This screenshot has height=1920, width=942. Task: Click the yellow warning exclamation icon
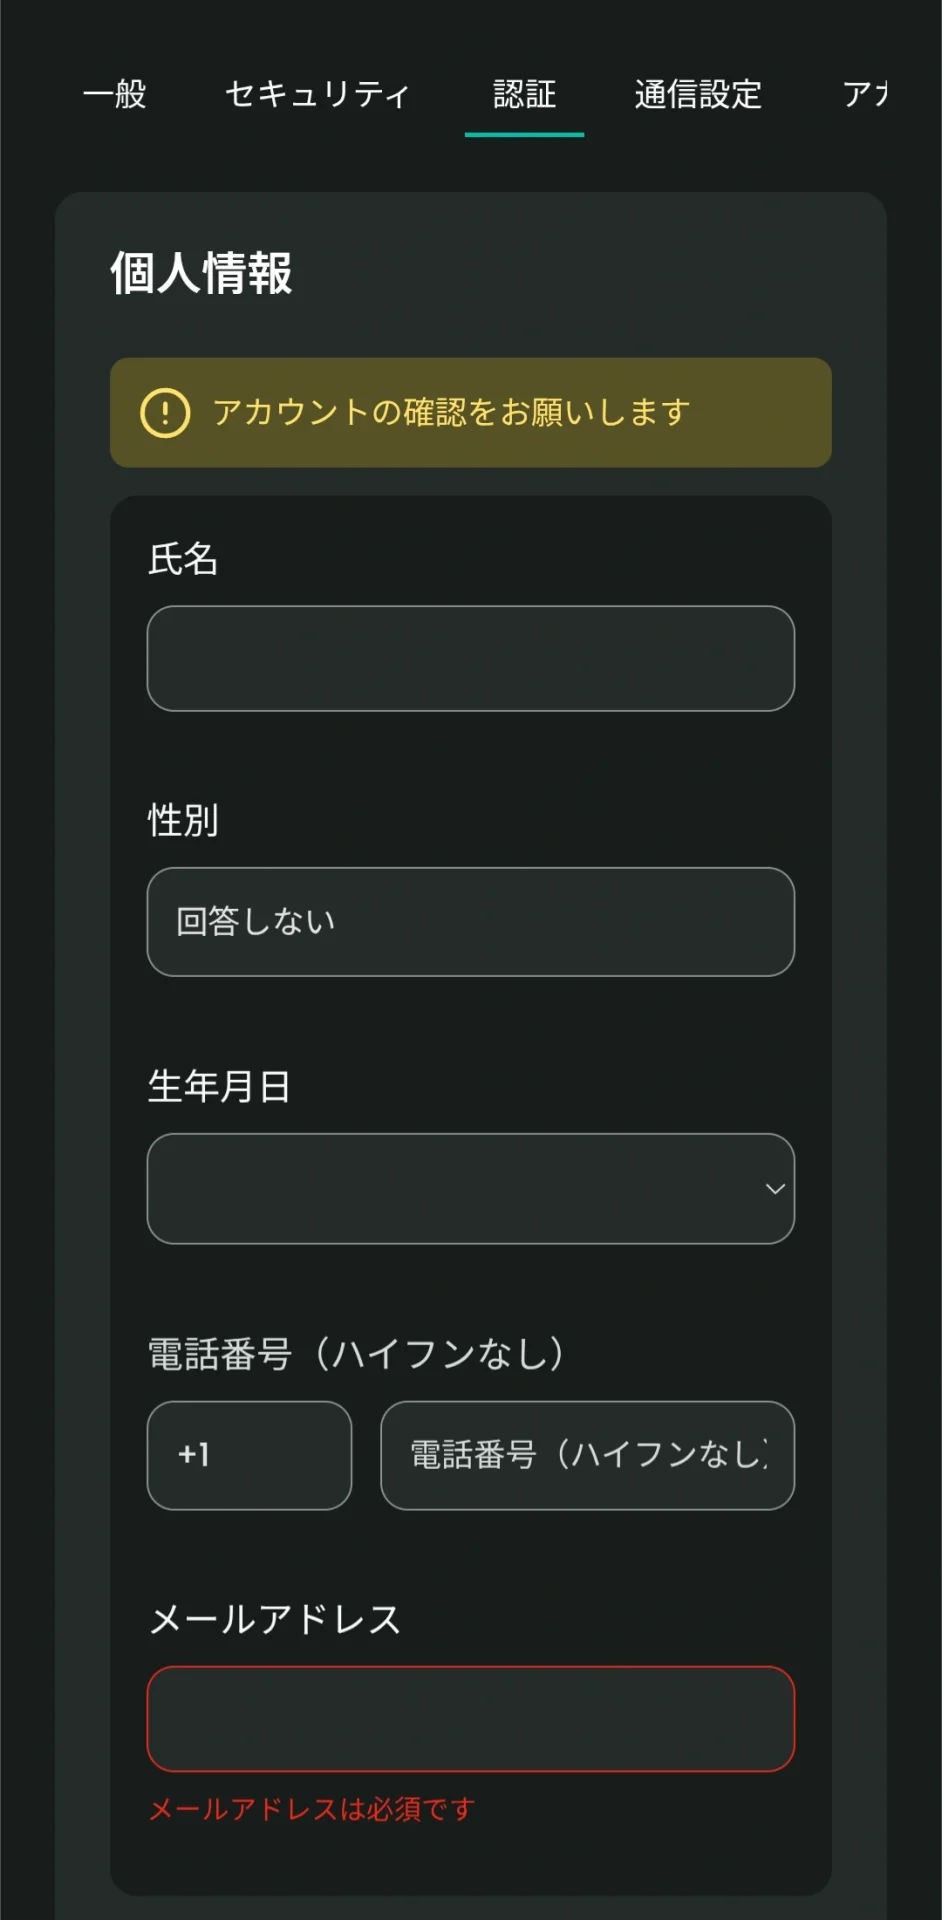pos(165,413)
